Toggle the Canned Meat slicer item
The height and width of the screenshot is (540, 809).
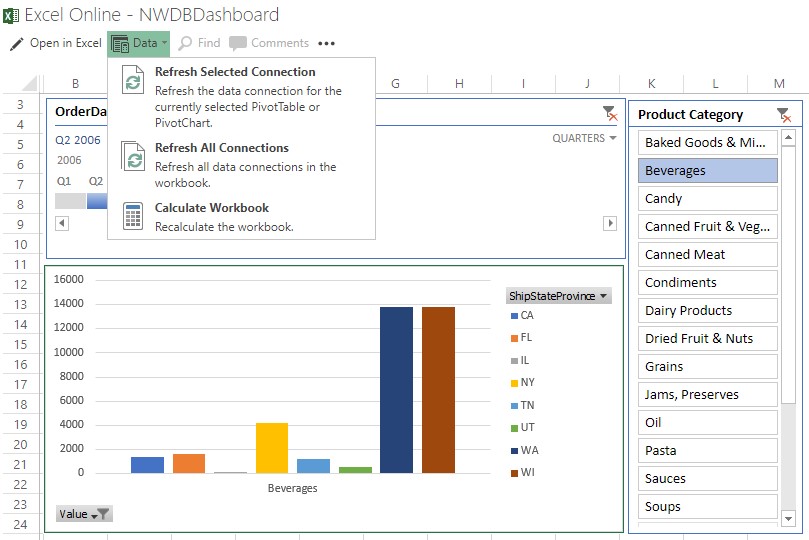pos(707,254)
